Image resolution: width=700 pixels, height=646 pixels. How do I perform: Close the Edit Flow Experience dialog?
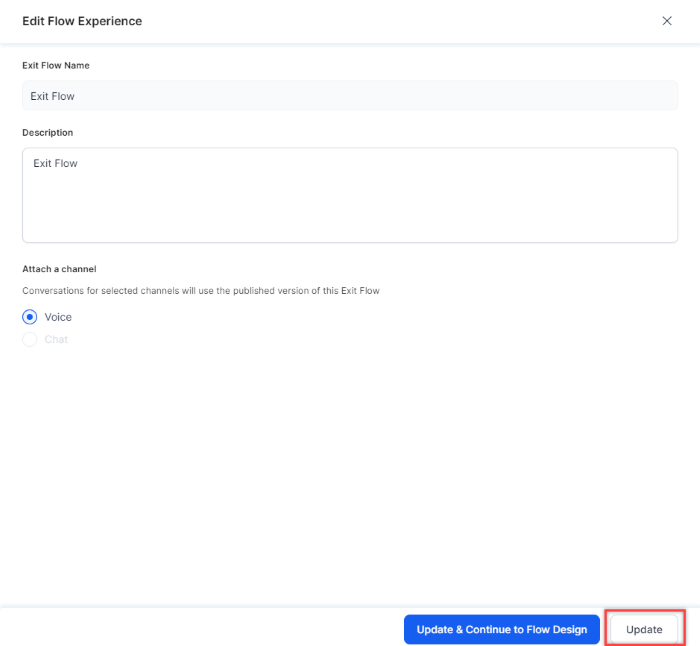point(667,21)
